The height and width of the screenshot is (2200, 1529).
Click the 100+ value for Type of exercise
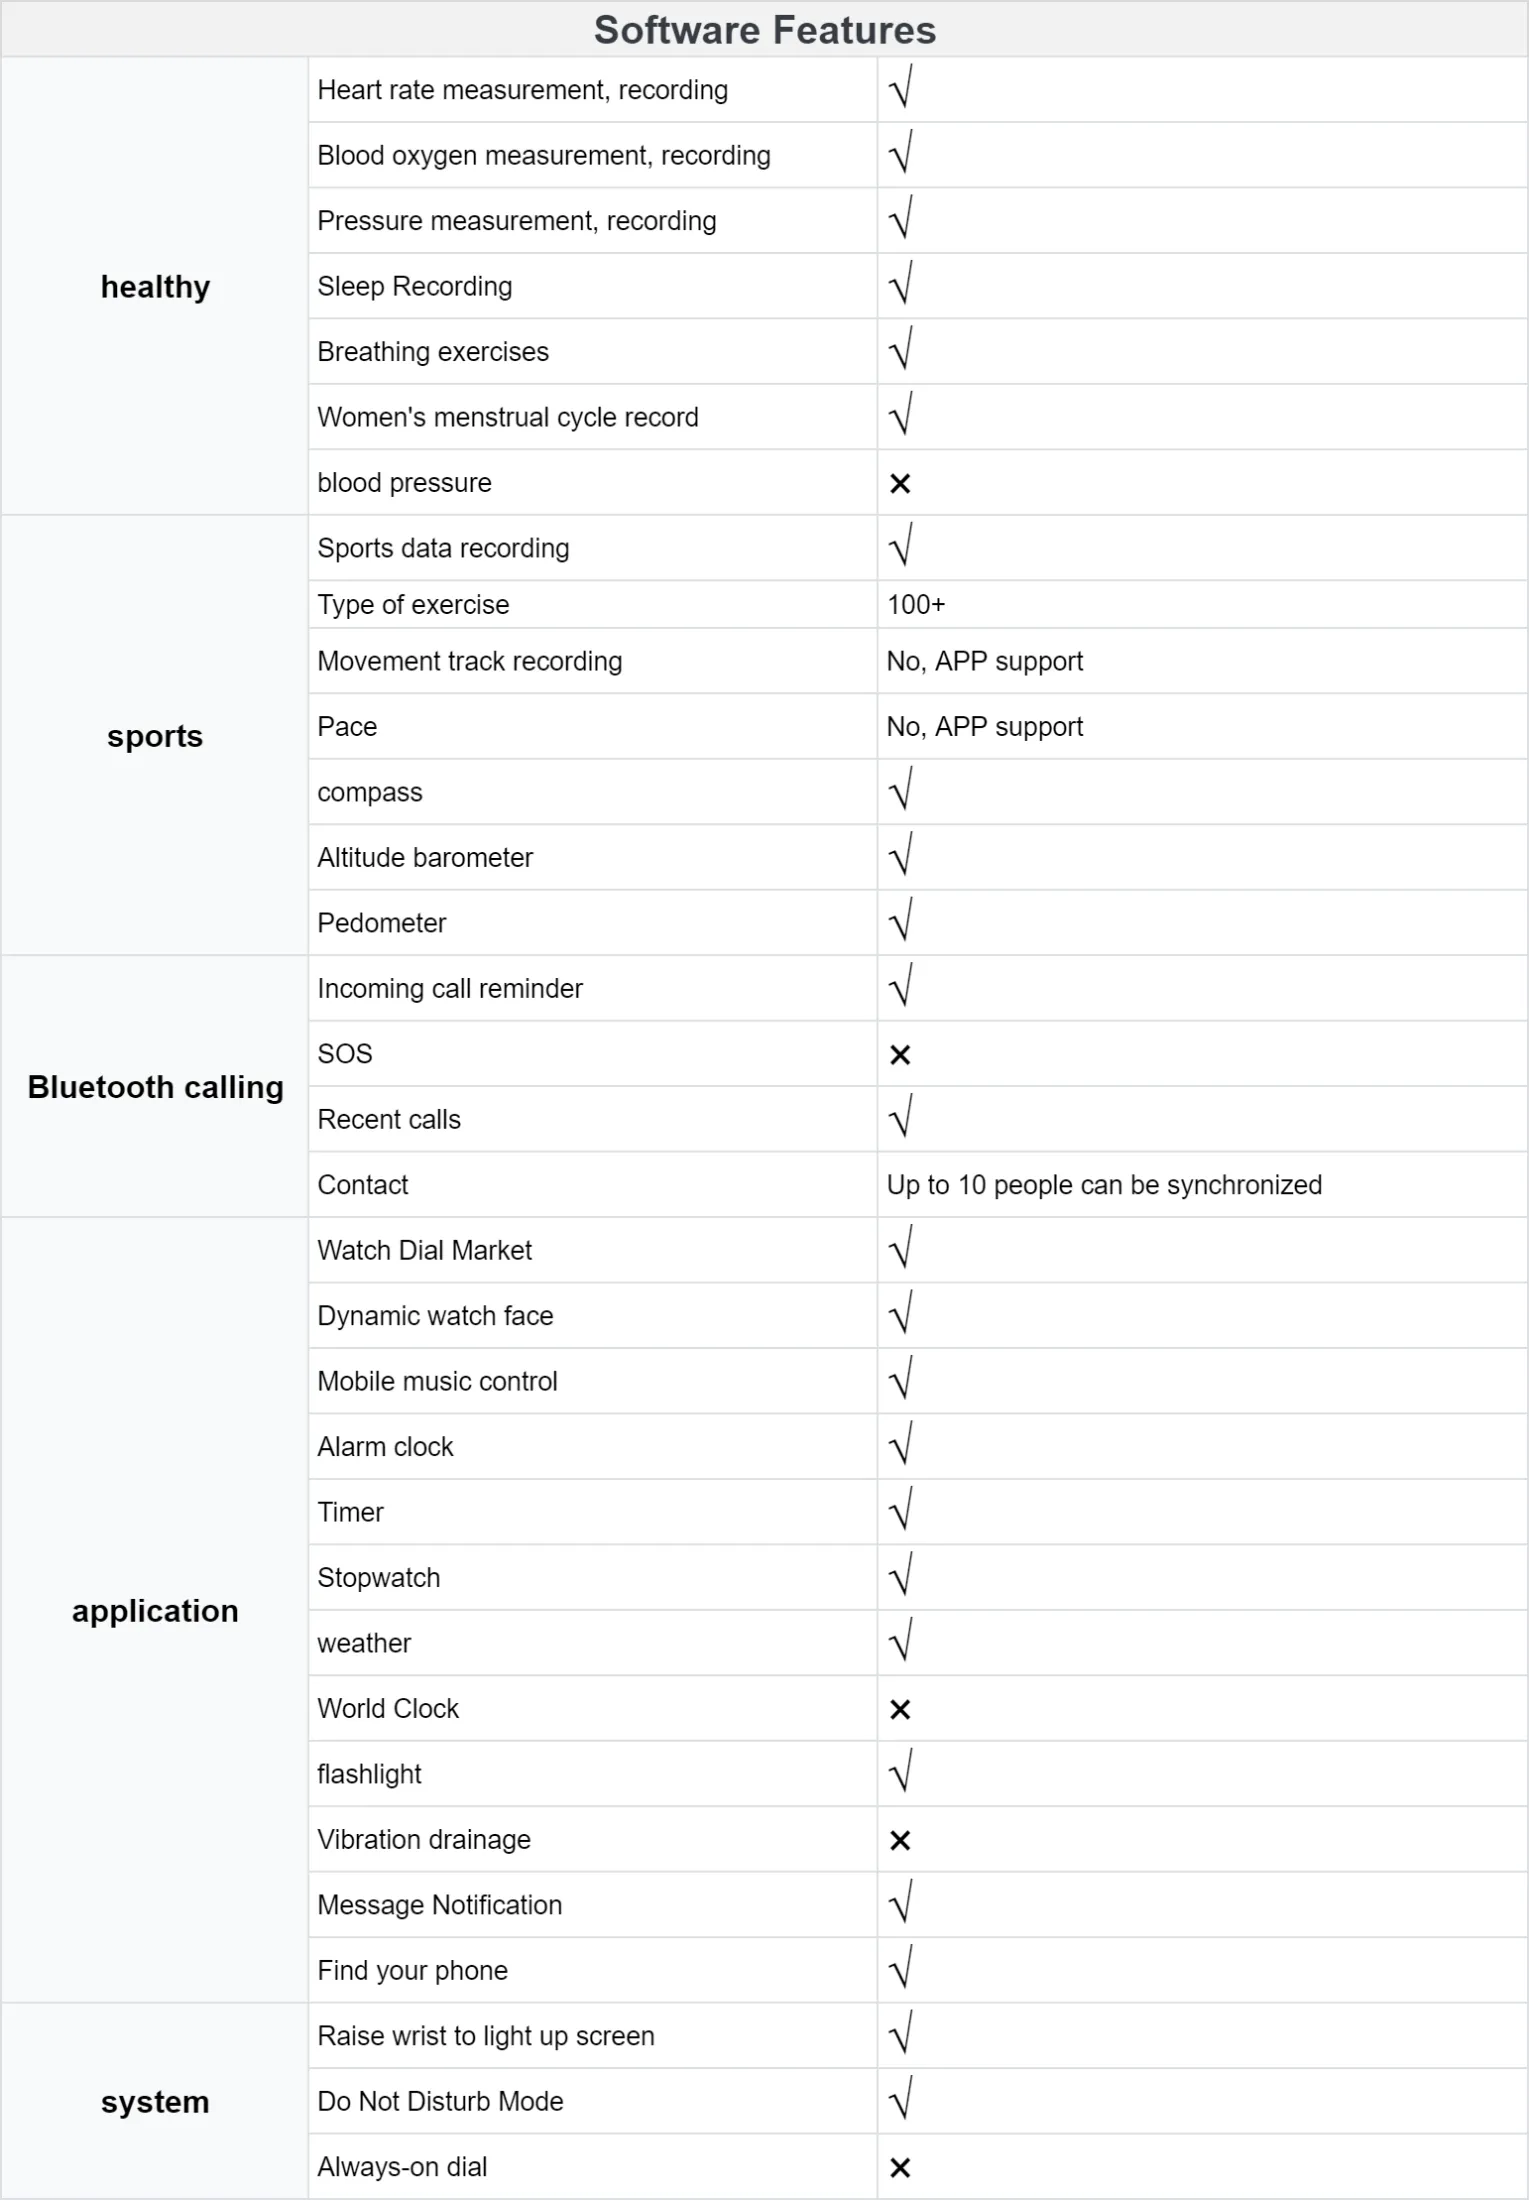click(916, 605)
